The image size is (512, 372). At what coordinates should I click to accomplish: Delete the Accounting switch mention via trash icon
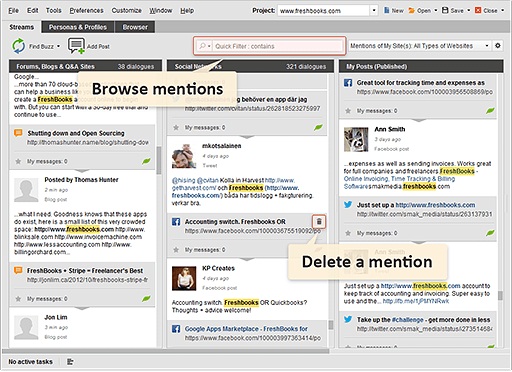[x=319, y=221]
